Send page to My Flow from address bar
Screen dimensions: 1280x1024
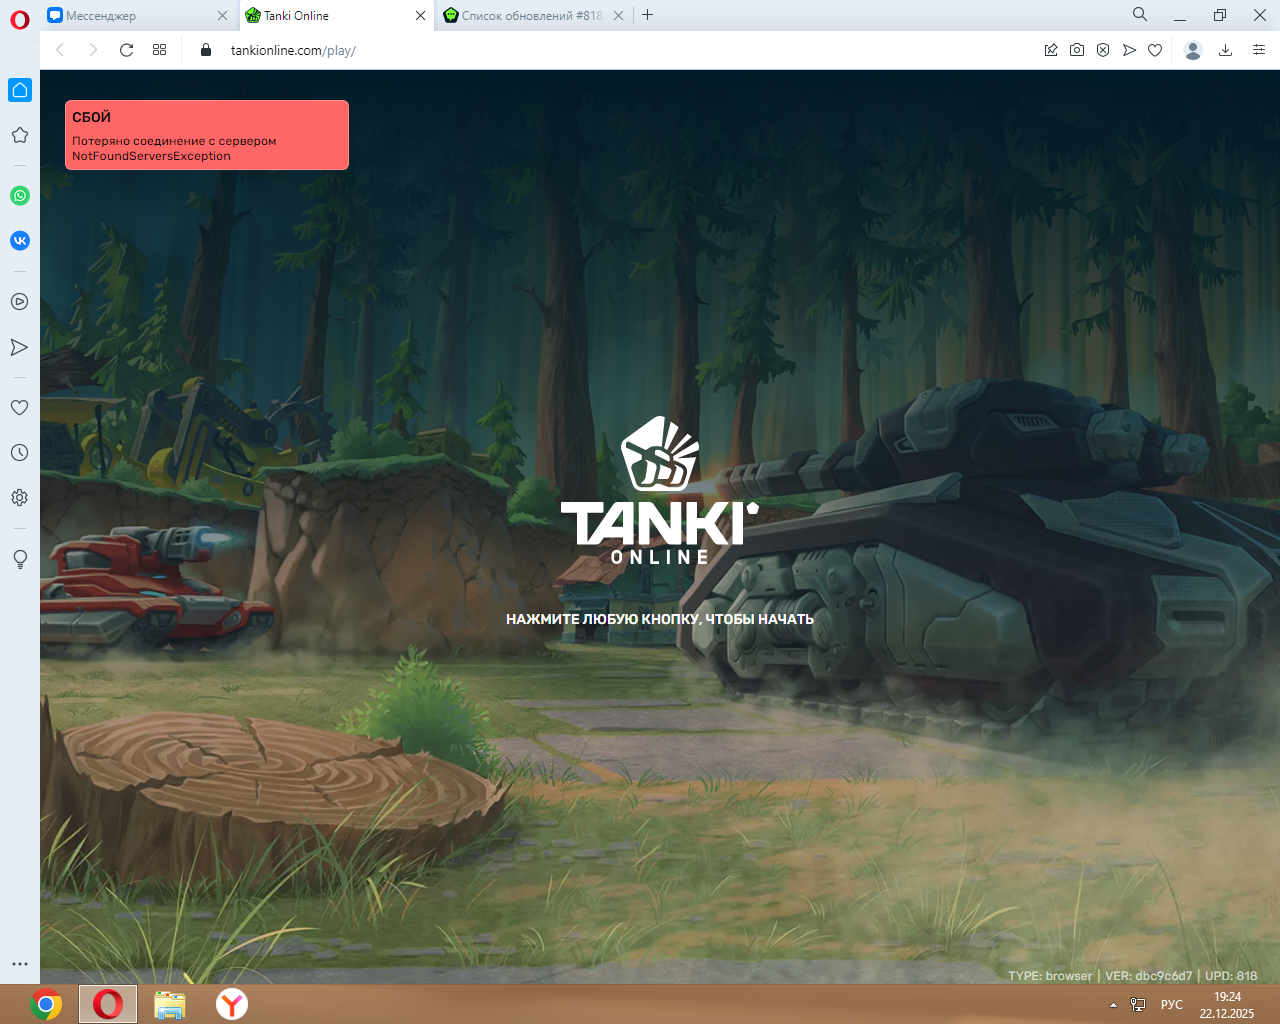[x=1129, y=50]
